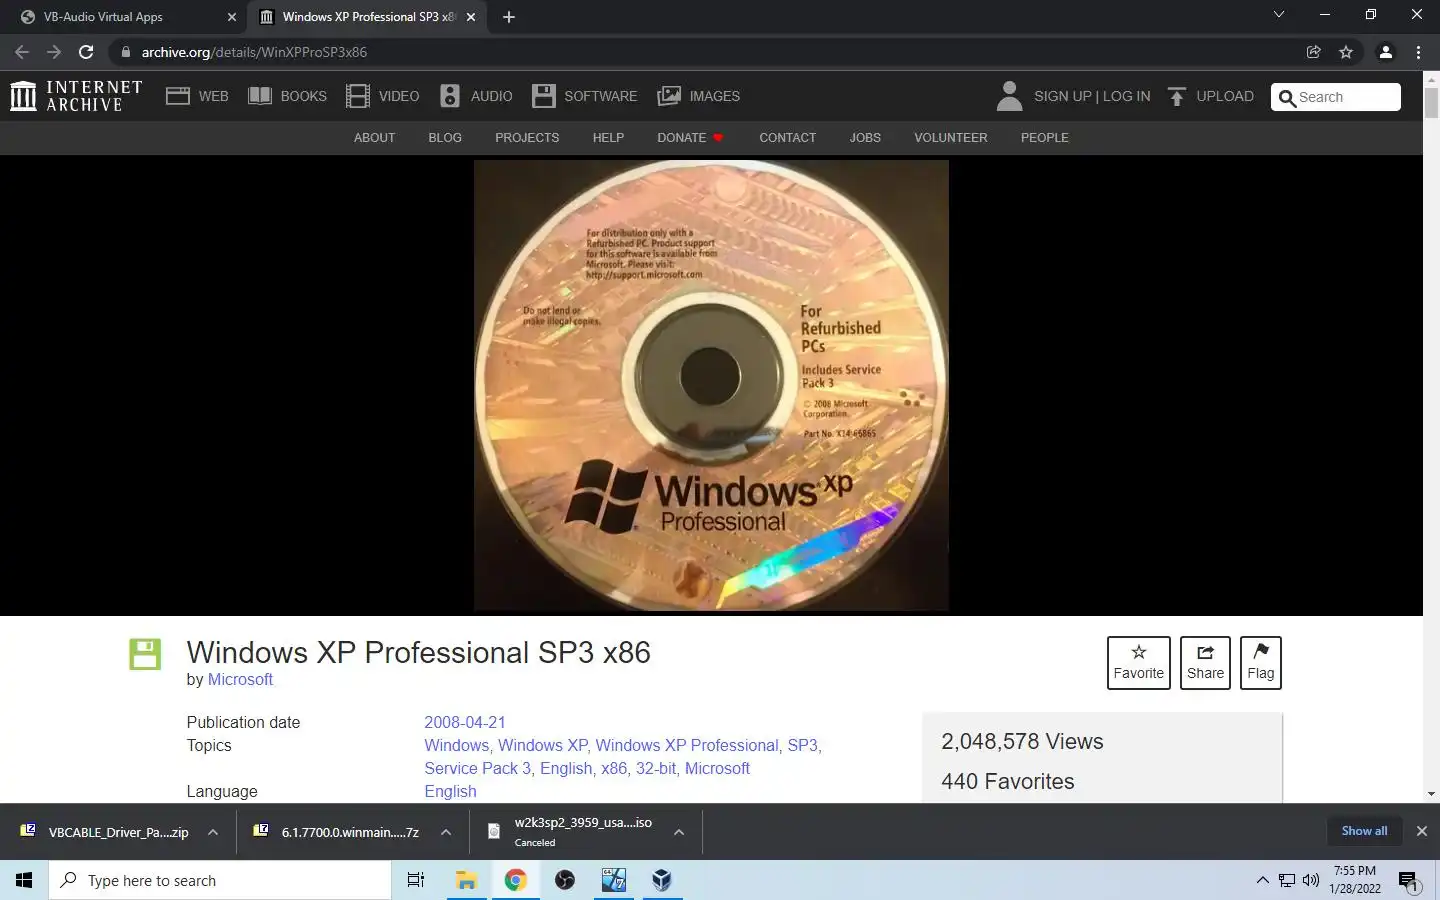Screen dimensions: 1440x900
Task: Open the tab search dropdown
Action: (1278, 15)
